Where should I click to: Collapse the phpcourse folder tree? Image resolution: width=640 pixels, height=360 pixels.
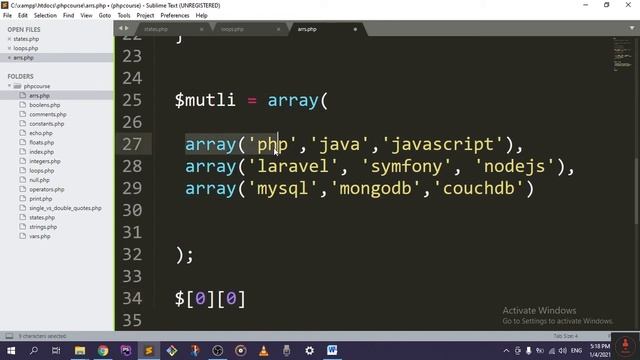[x=9, y=86]
